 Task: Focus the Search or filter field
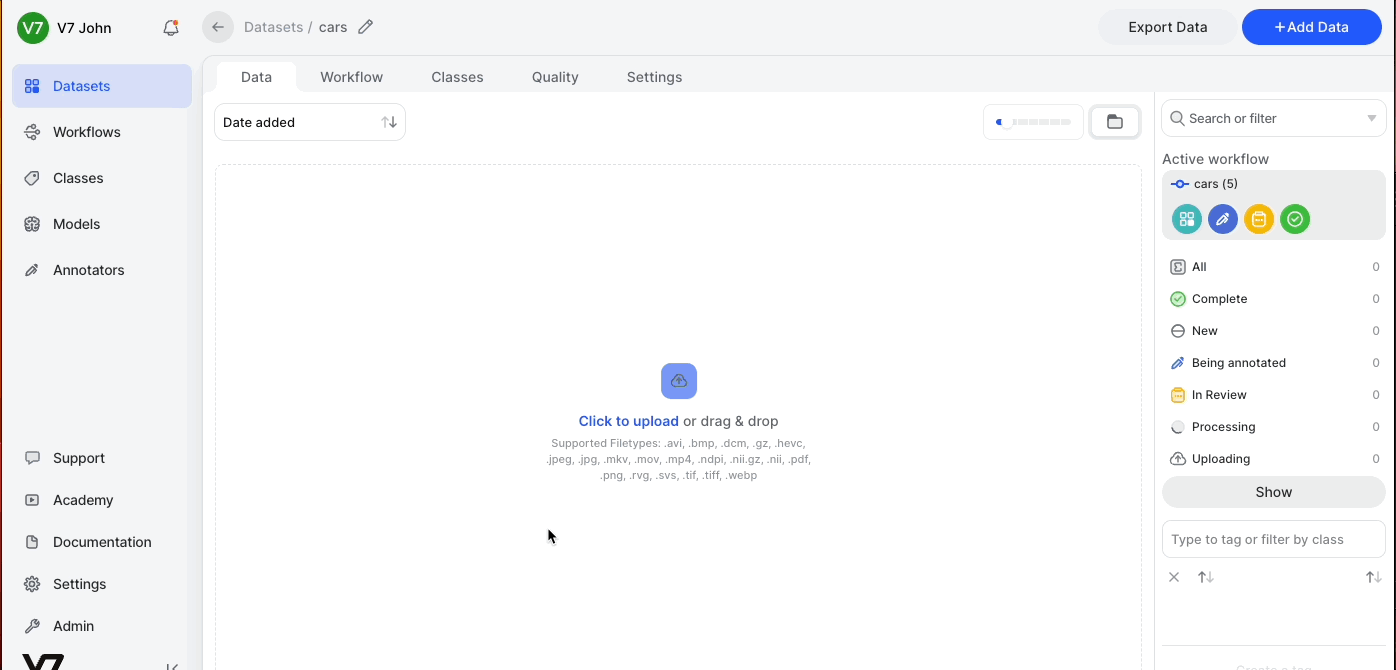tap(1274, 118)
